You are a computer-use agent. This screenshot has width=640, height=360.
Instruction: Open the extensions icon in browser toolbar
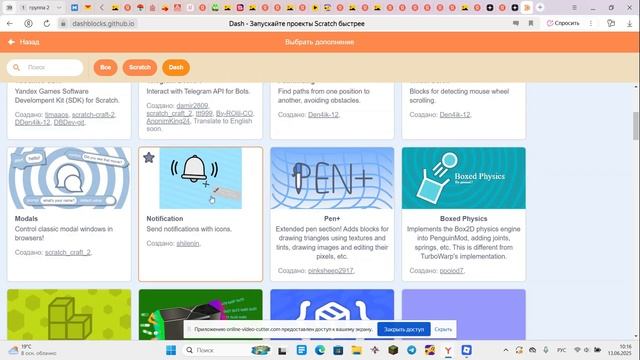(x=611, y=23)
